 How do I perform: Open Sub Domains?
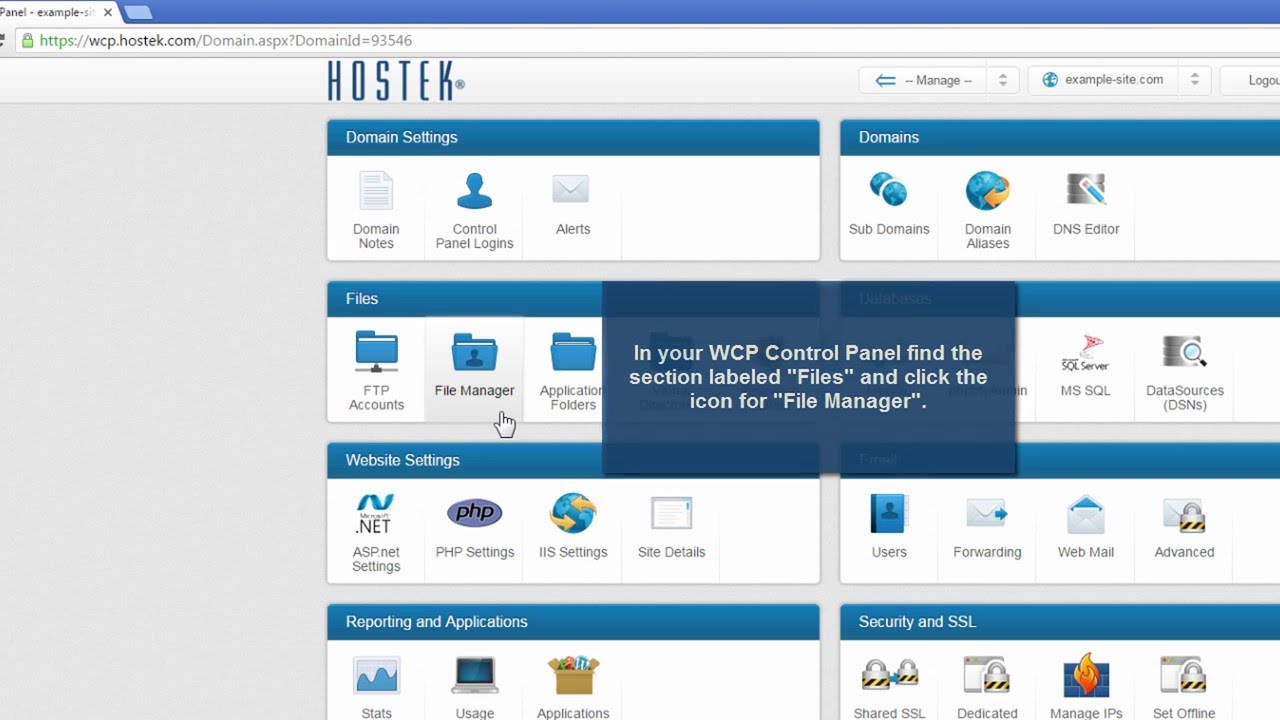pos(889,204)
